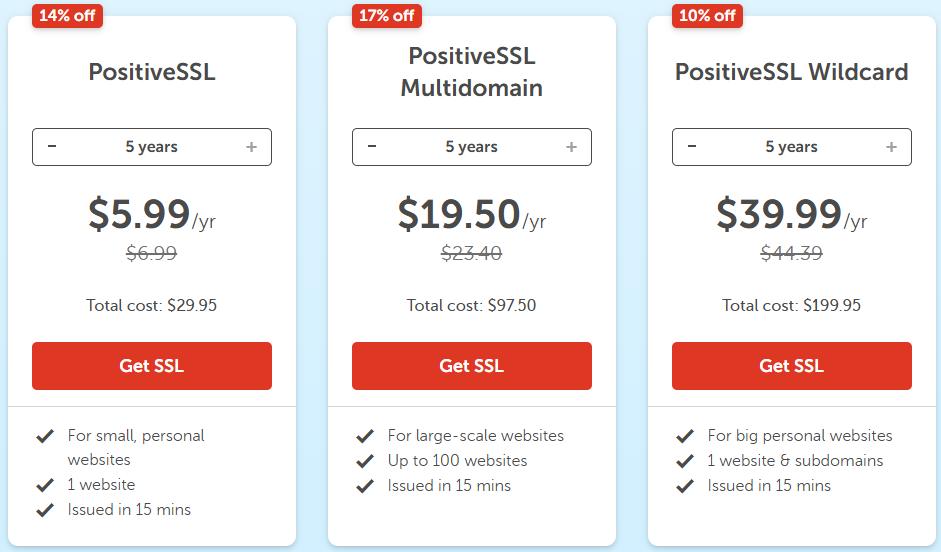Screen dimensions: 941x552
Task: Decrease years for PositiveSSL Wildcard
Action: pyautogui.click(x=692, y=147)
